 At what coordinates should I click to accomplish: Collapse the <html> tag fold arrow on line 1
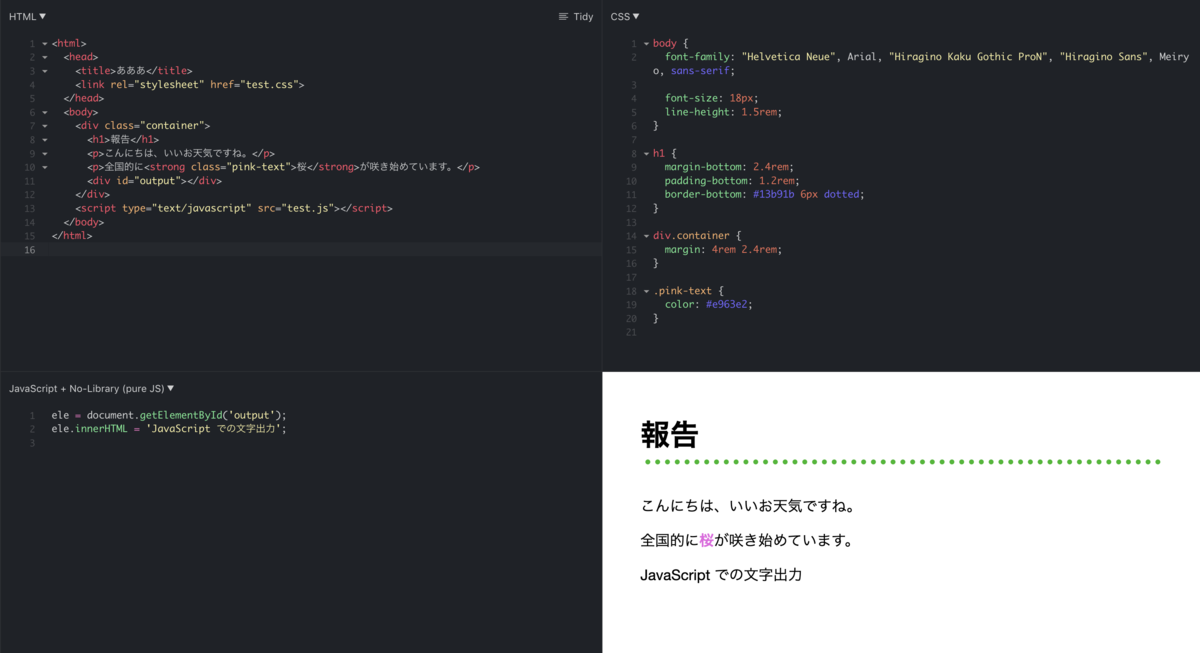(44, 44)
